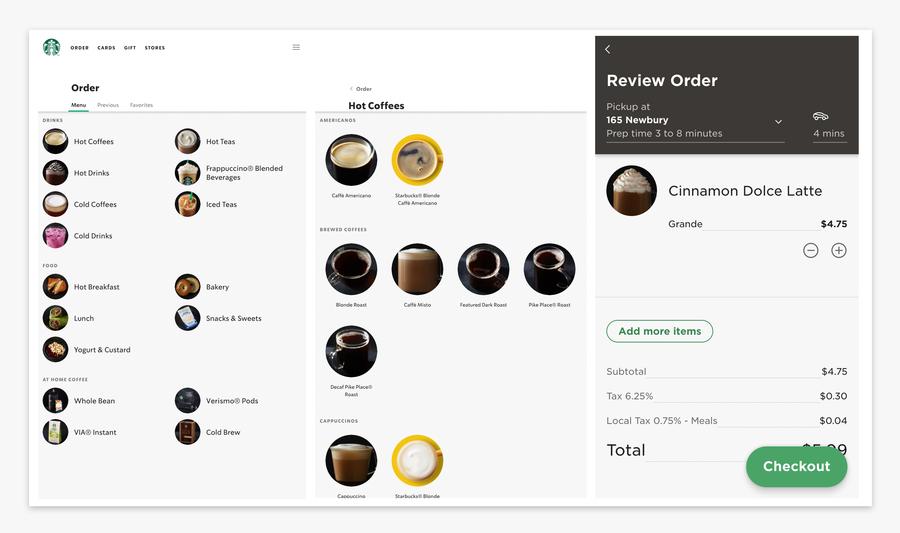
Task: Click the 4 mins drive time
Action: point(829,134)
